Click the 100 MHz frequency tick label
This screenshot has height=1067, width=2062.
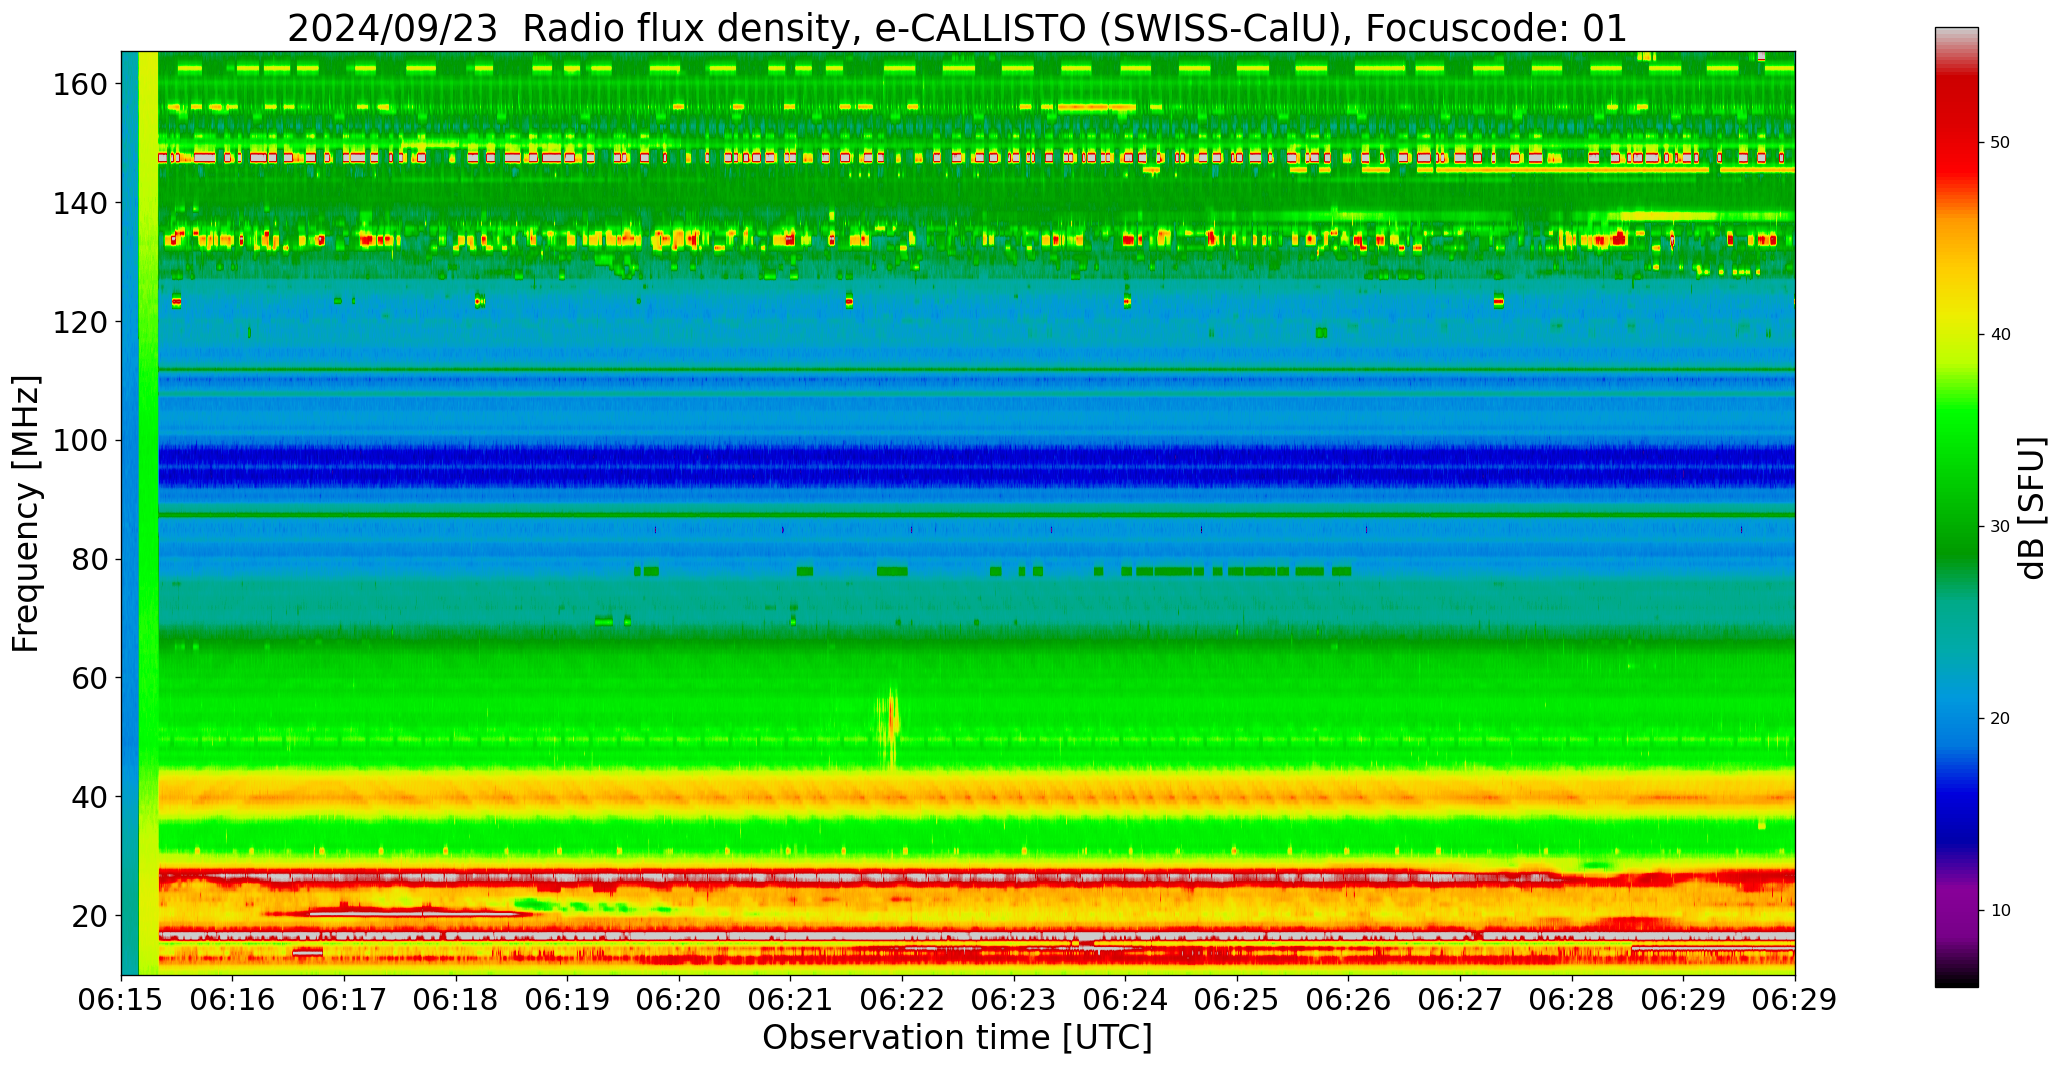point(79,441)
